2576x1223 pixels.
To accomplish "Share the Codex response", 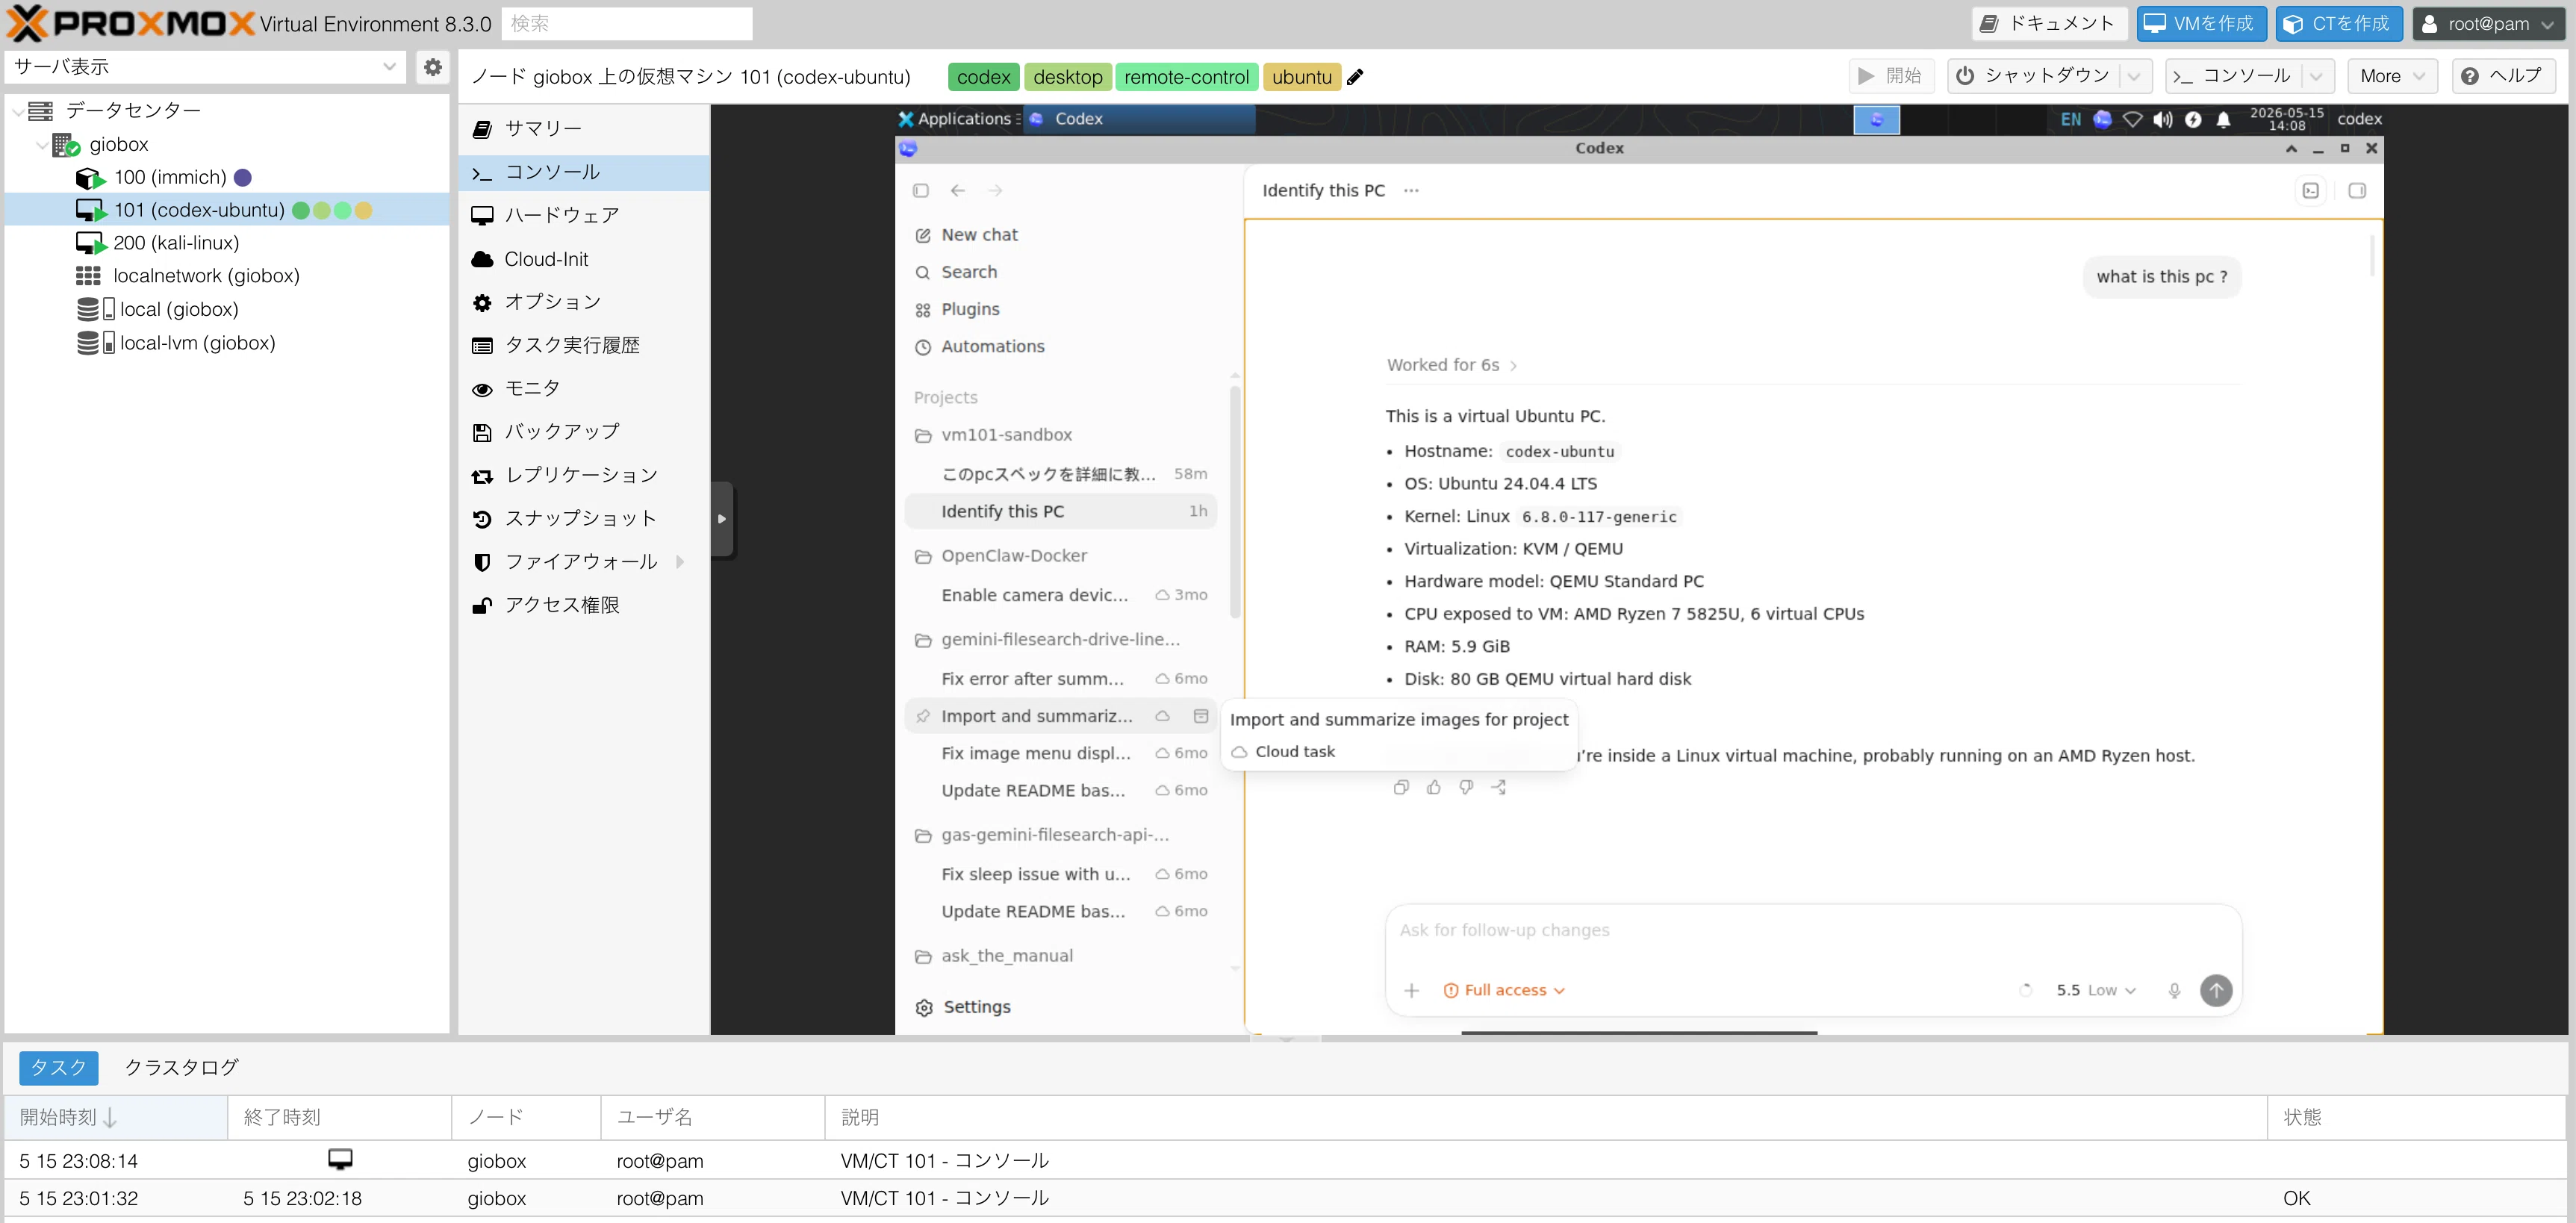I will [x=1499, y=787].
